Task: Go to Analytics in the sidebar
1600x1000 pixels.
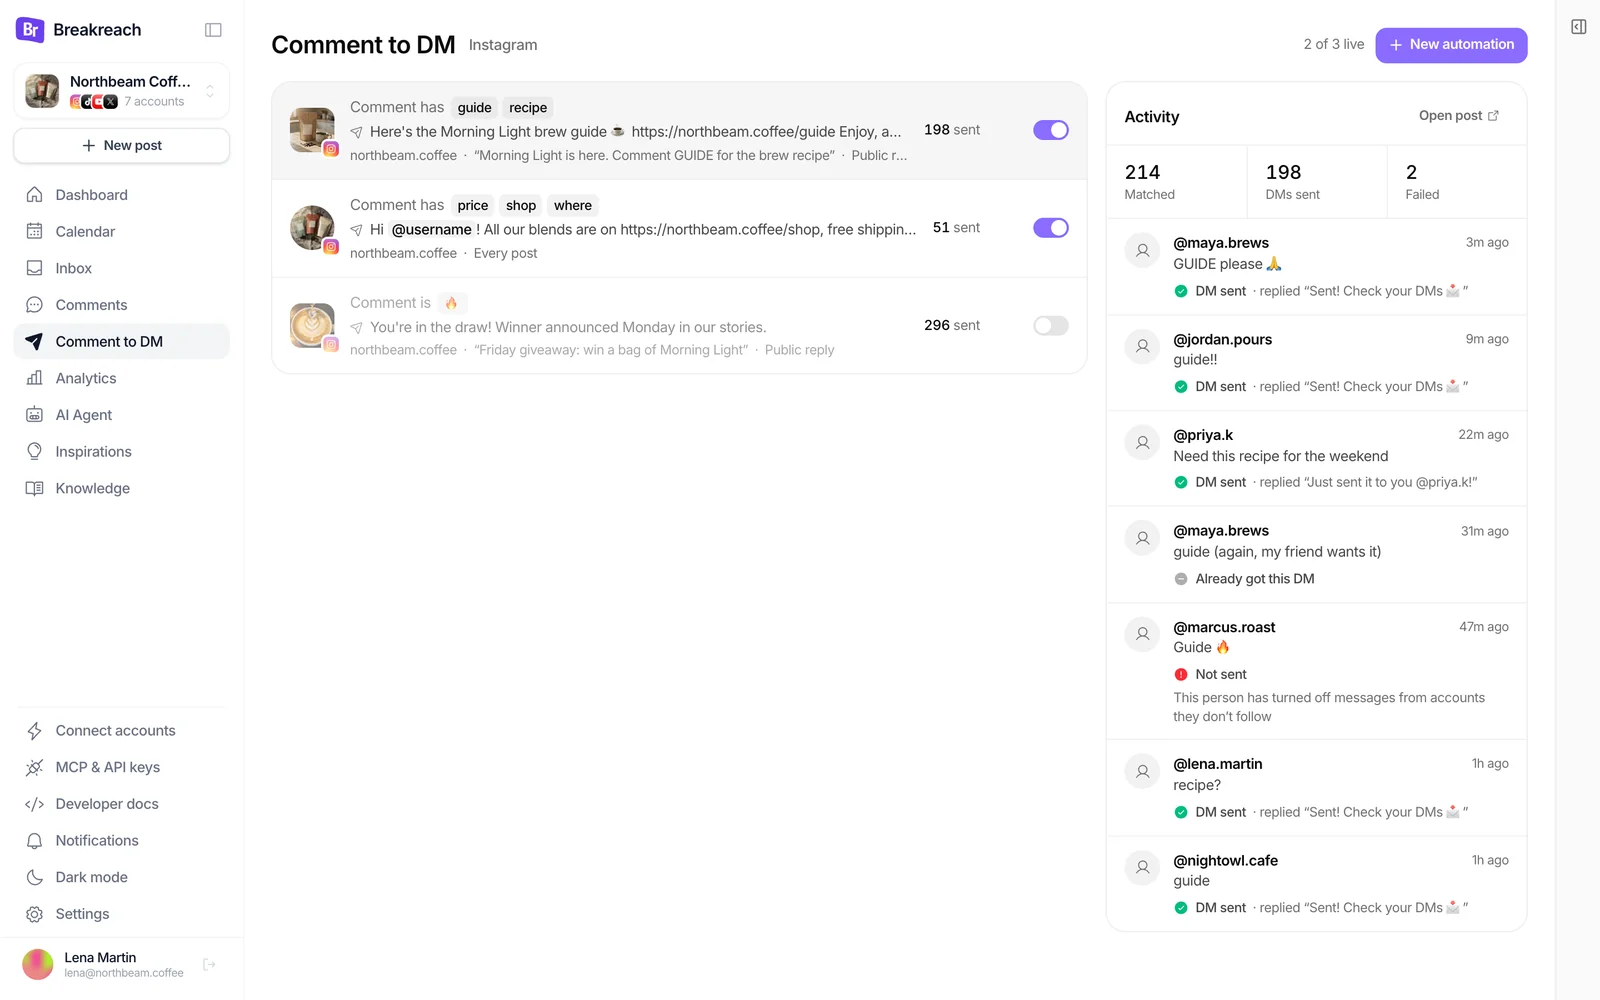Action: click(x=122, y=378)
